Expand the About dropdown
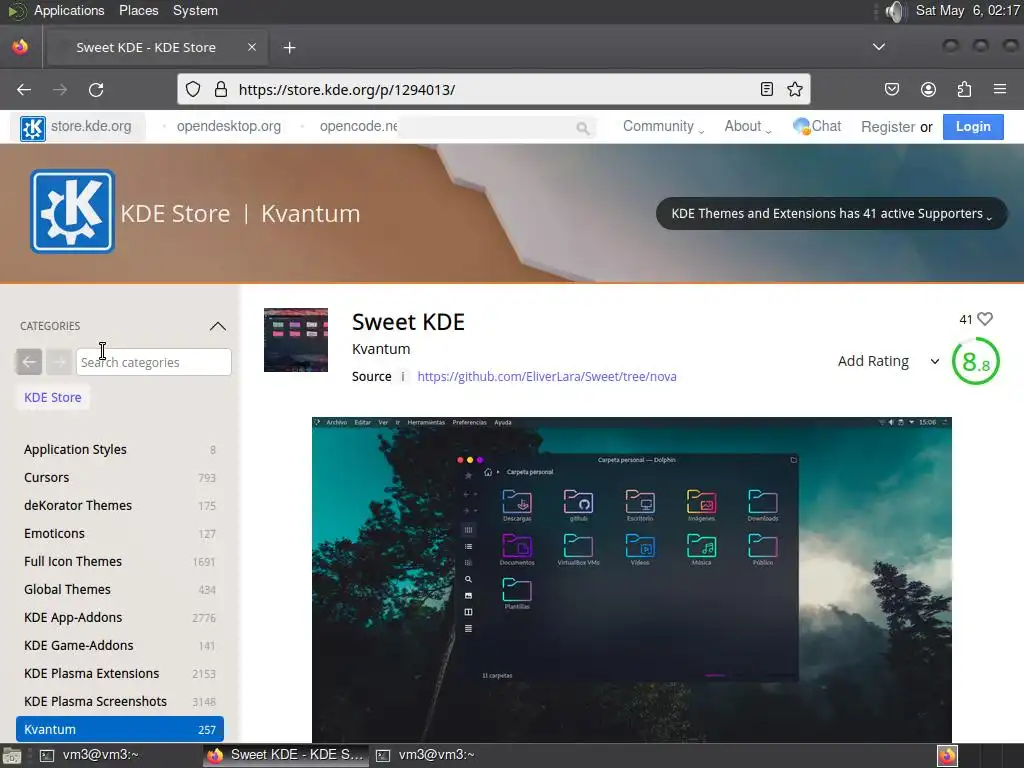The width and height of the screenshot is (1024, 768). click(x=748, y=127)
